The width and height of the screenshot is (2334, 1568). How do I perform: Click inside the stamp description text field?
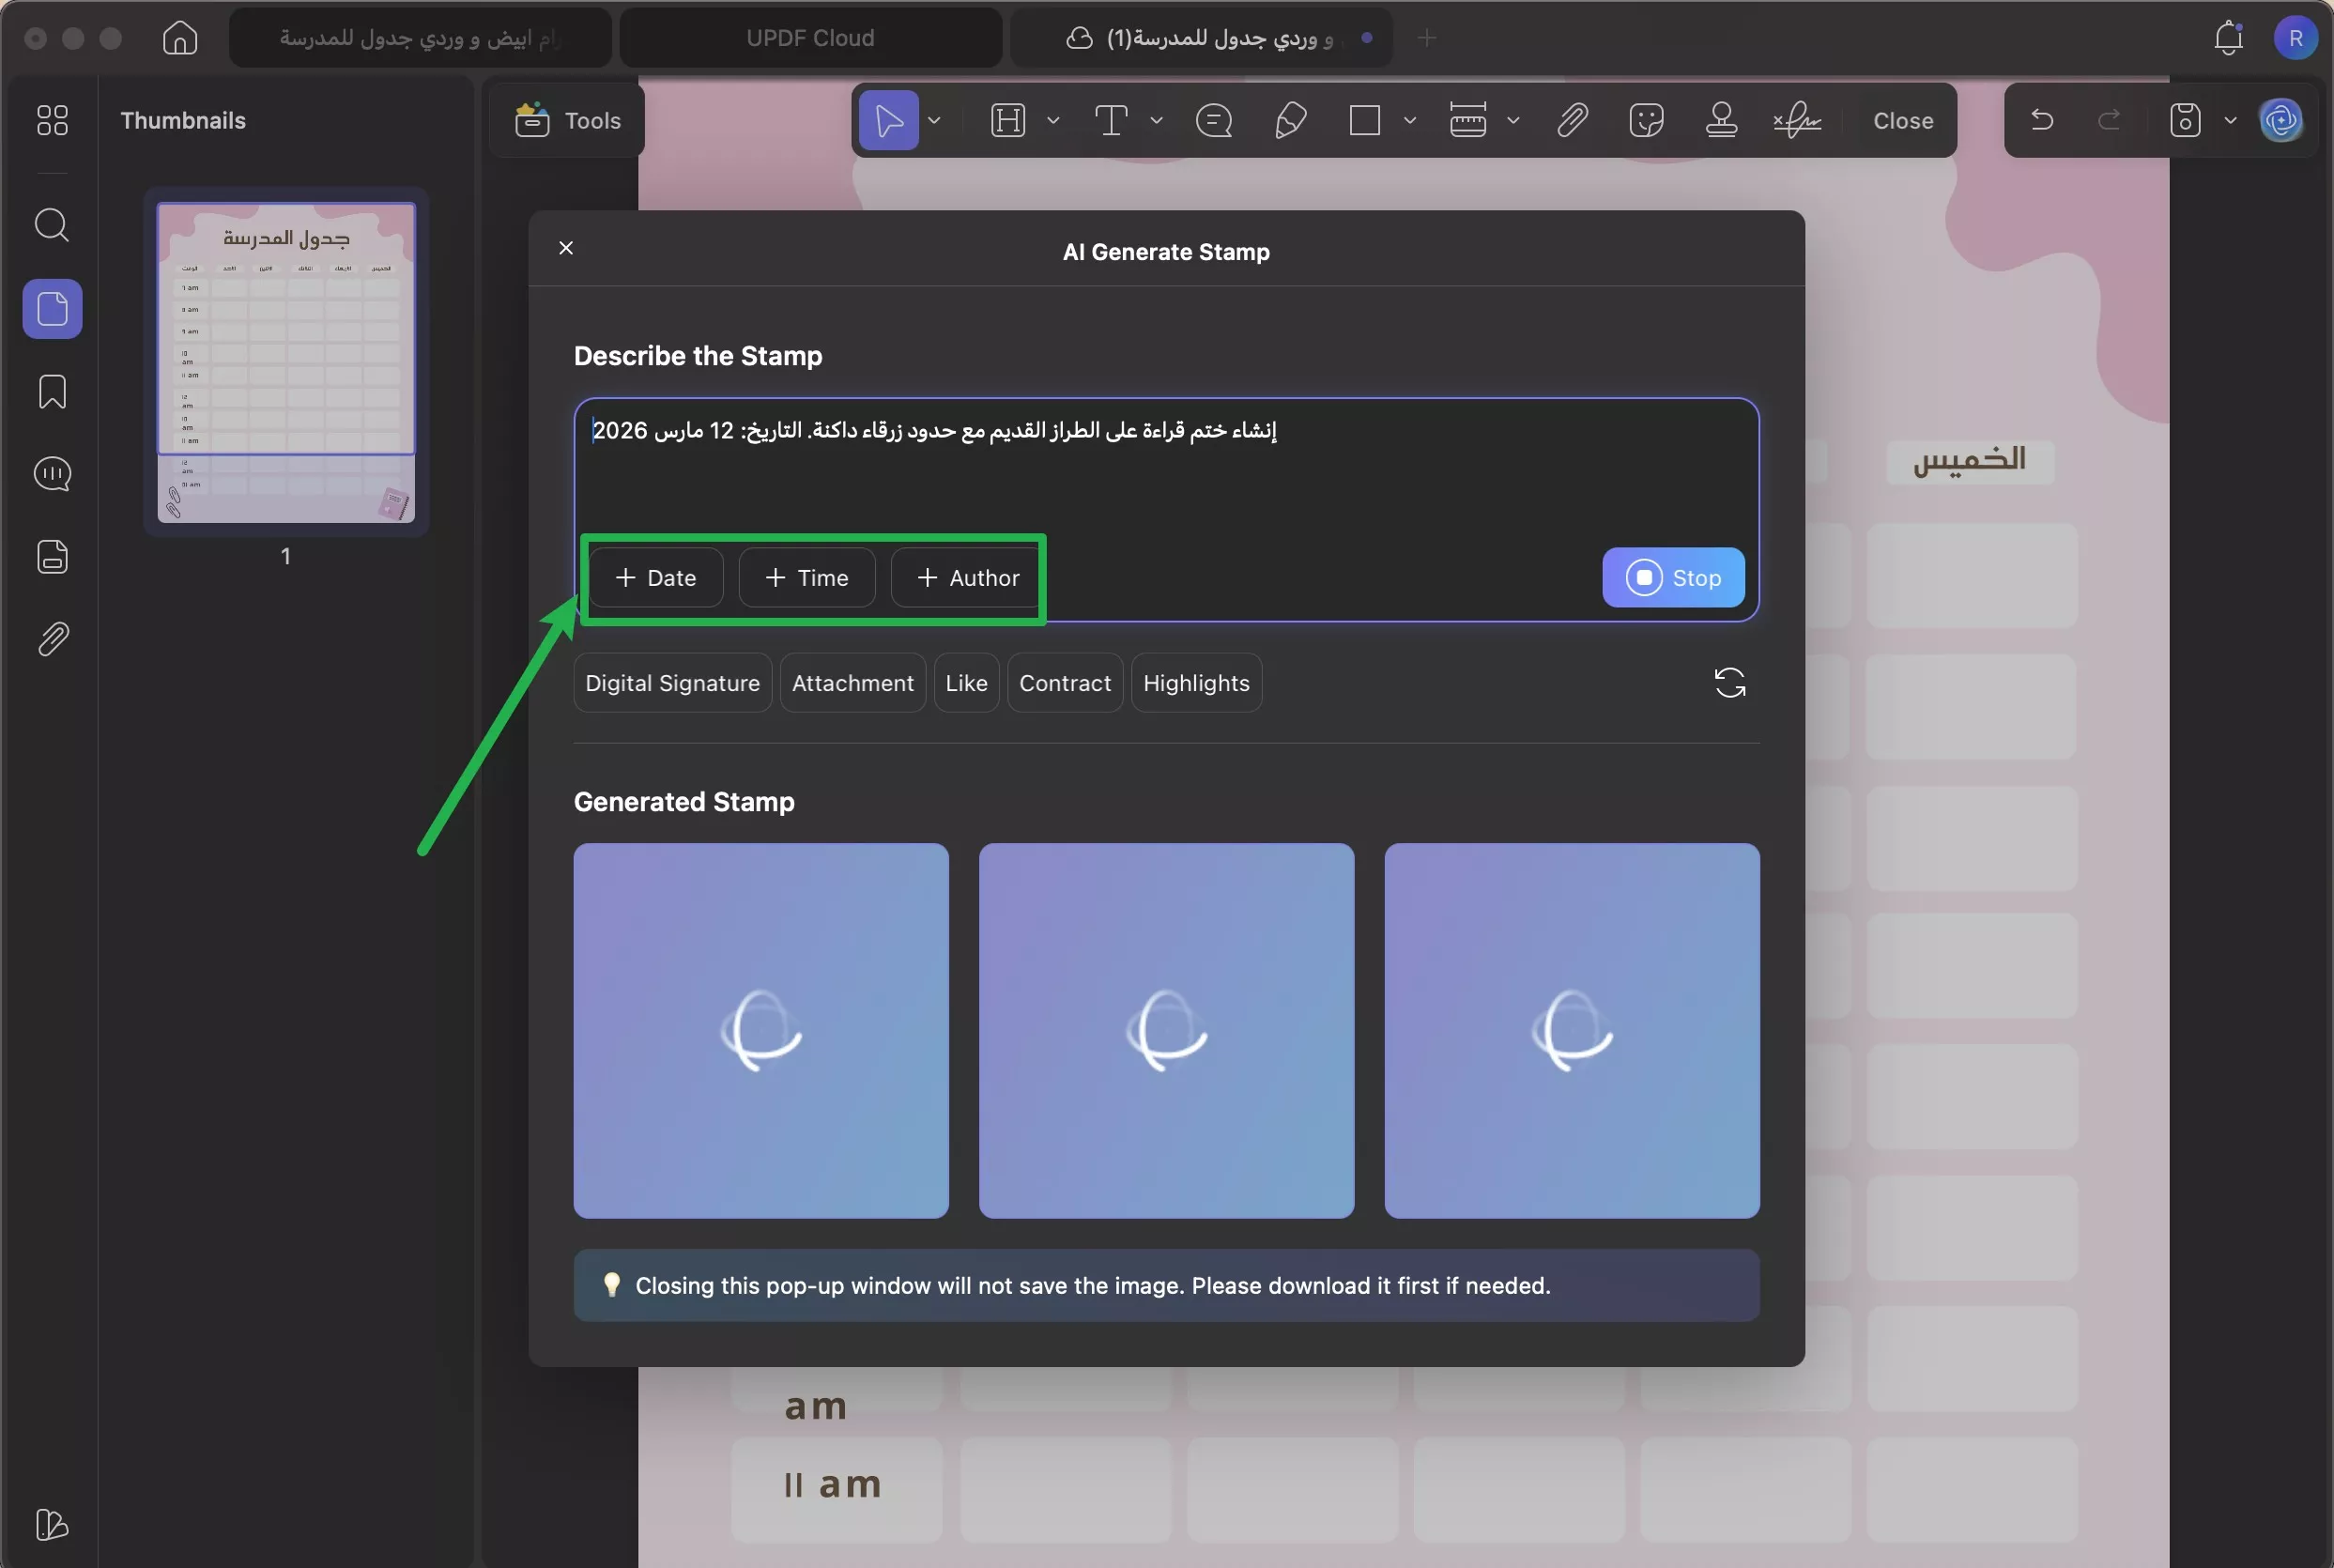click(x=1165, y=470)
